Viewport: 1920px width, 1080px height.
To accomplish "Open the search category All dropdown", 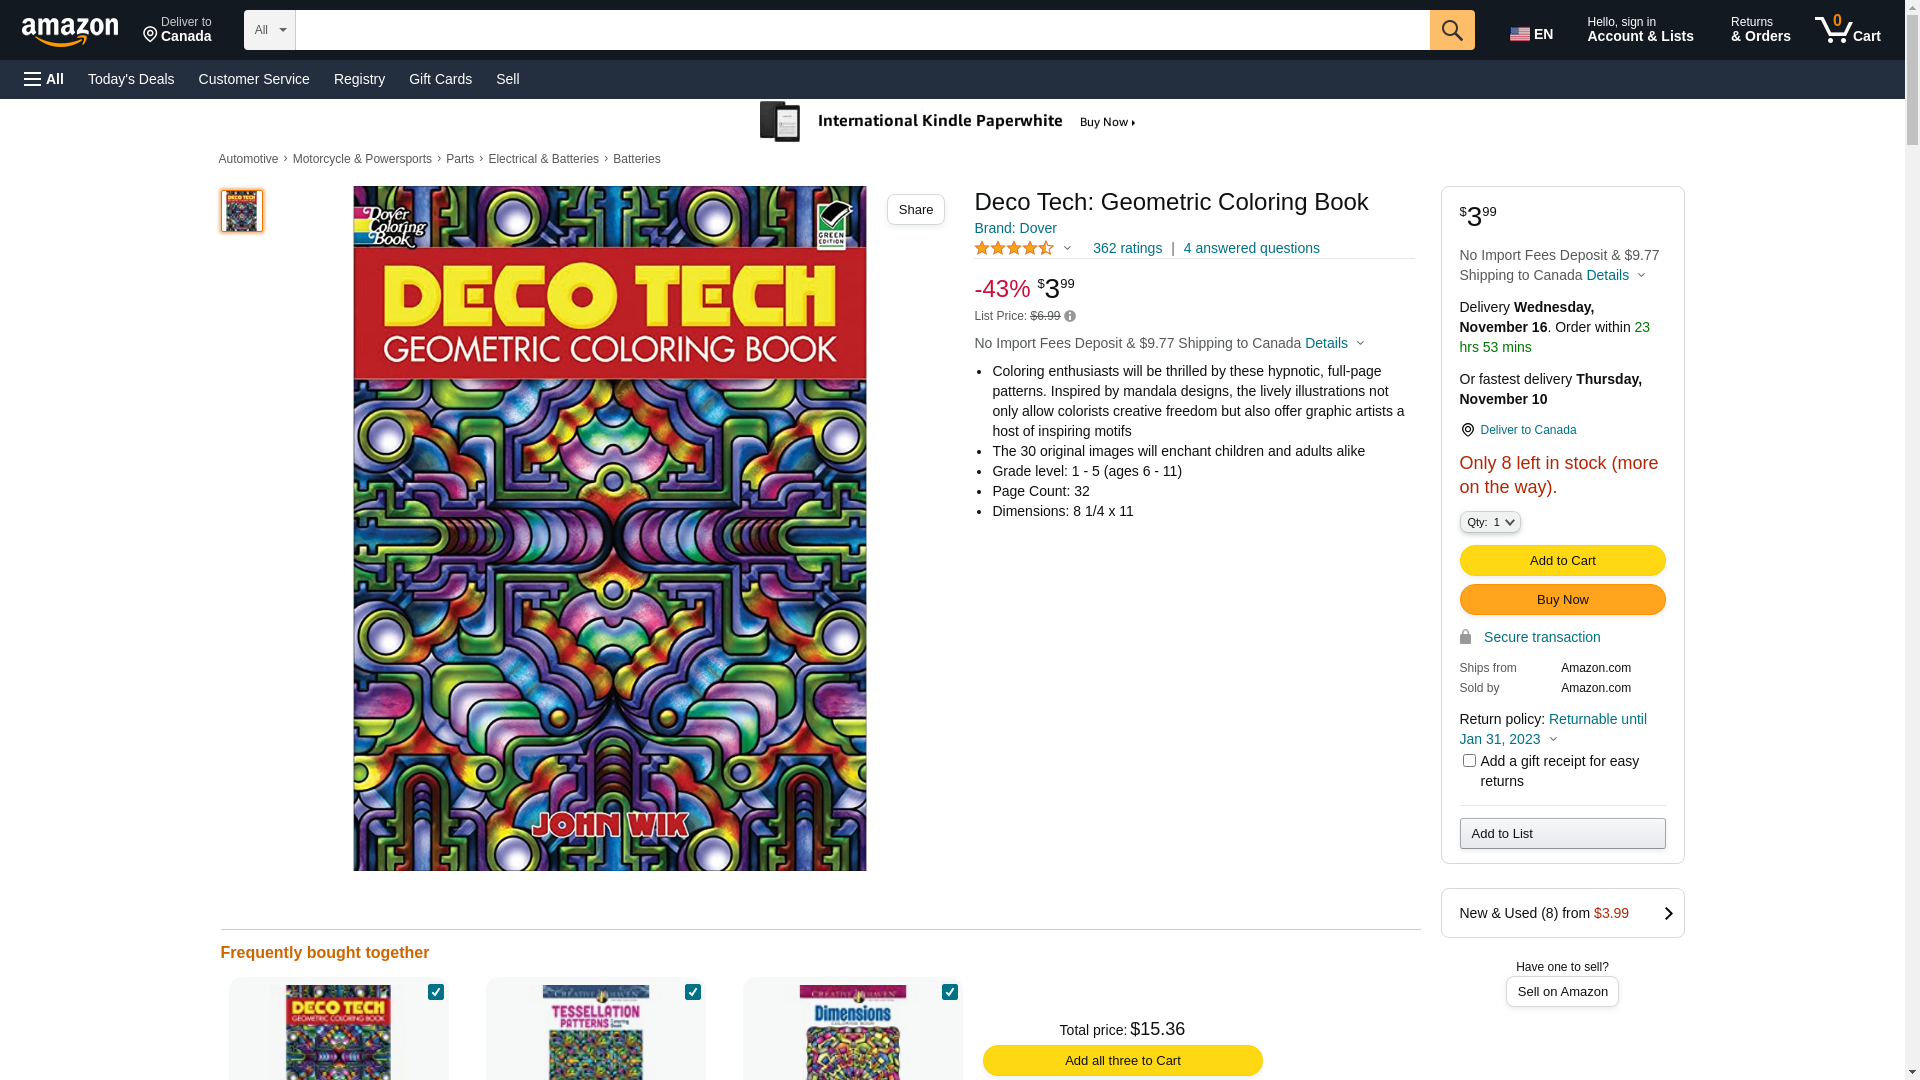I will [269, 30].
